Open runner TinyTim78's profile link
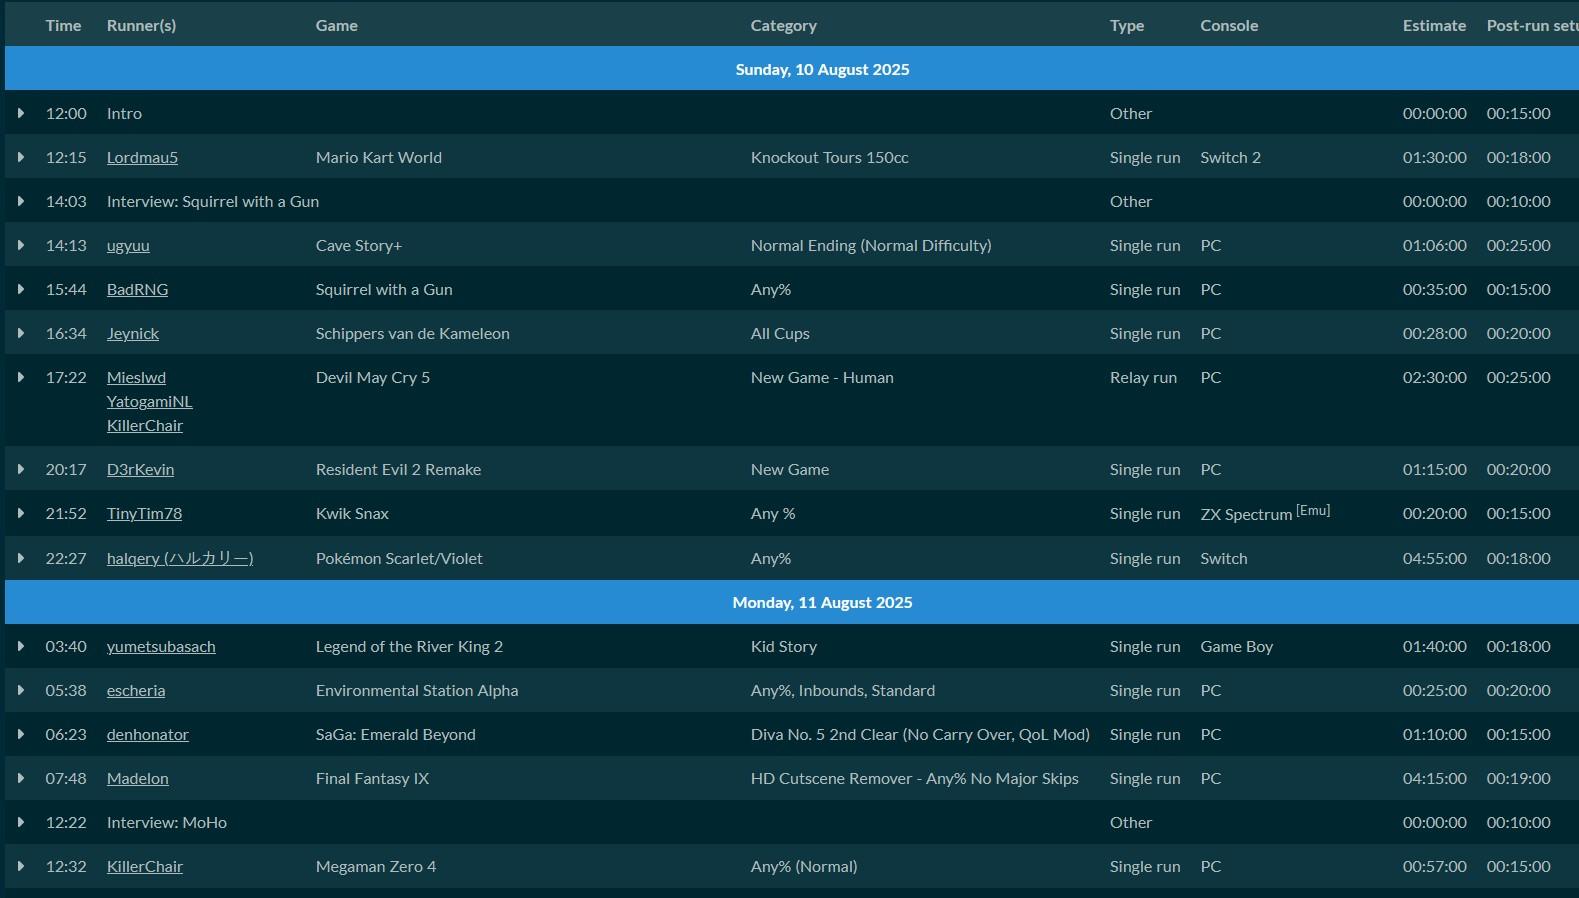The image size is (1579, 898). 144,514
